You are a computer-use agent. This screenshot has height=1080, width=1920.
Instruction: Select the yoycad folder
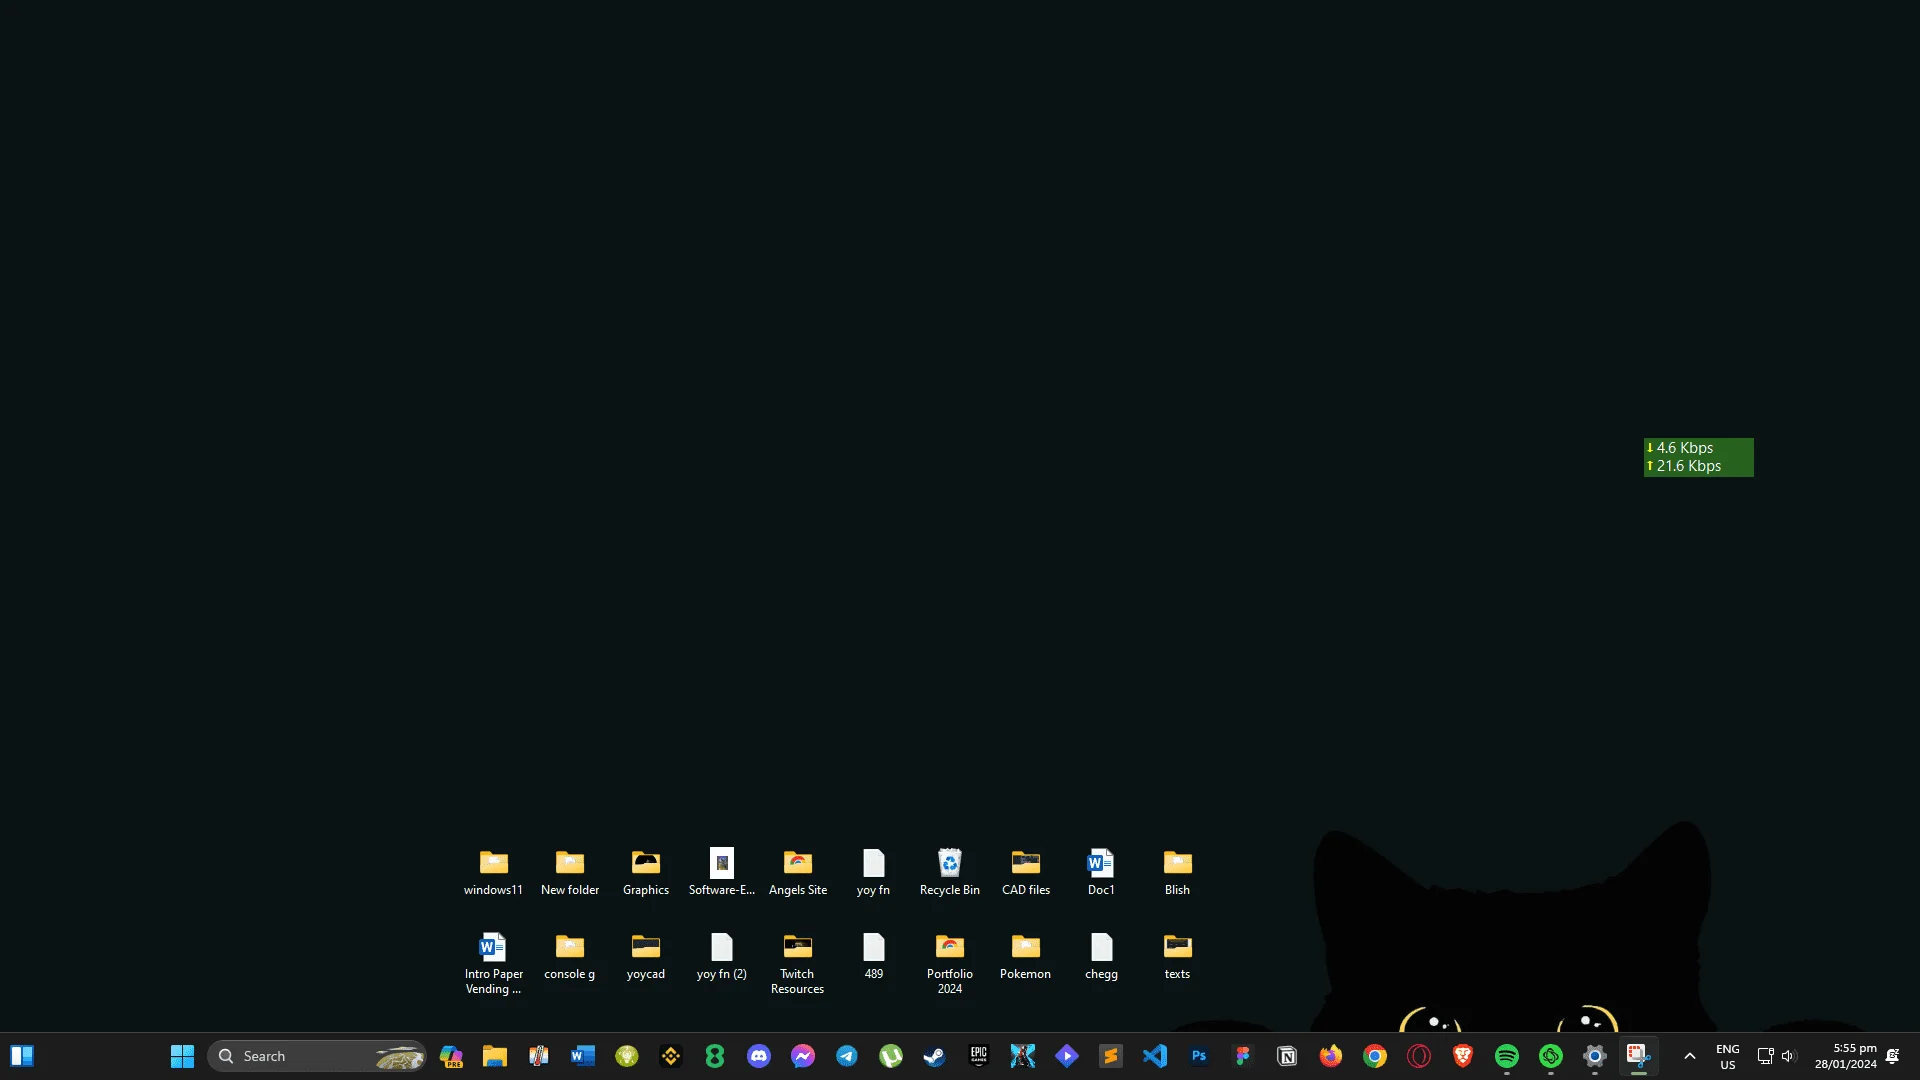point(646,956)
